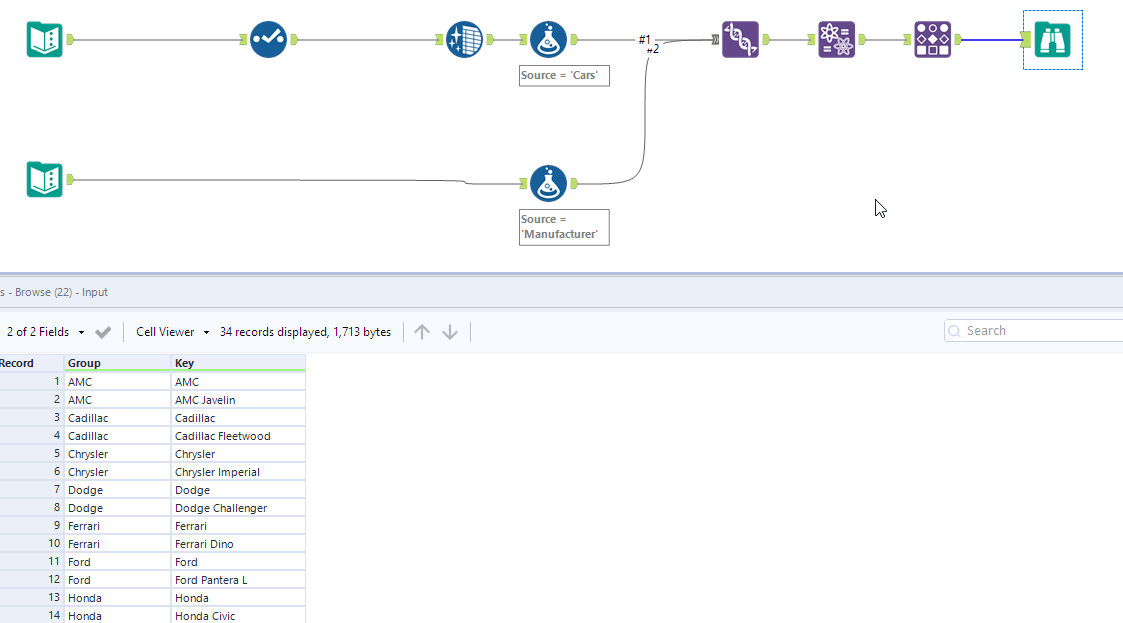Viewport: 1123px width, 623px height.
Task: Select the Cars Input Data tool on the canvas
Action: 45,39
